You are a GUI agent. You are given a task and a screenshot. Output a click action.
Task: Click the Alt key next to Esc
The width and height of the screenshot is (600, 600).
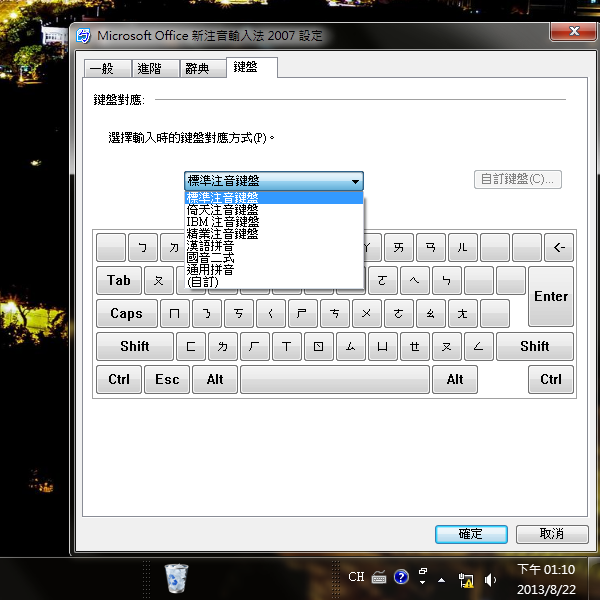pos(215,379)
